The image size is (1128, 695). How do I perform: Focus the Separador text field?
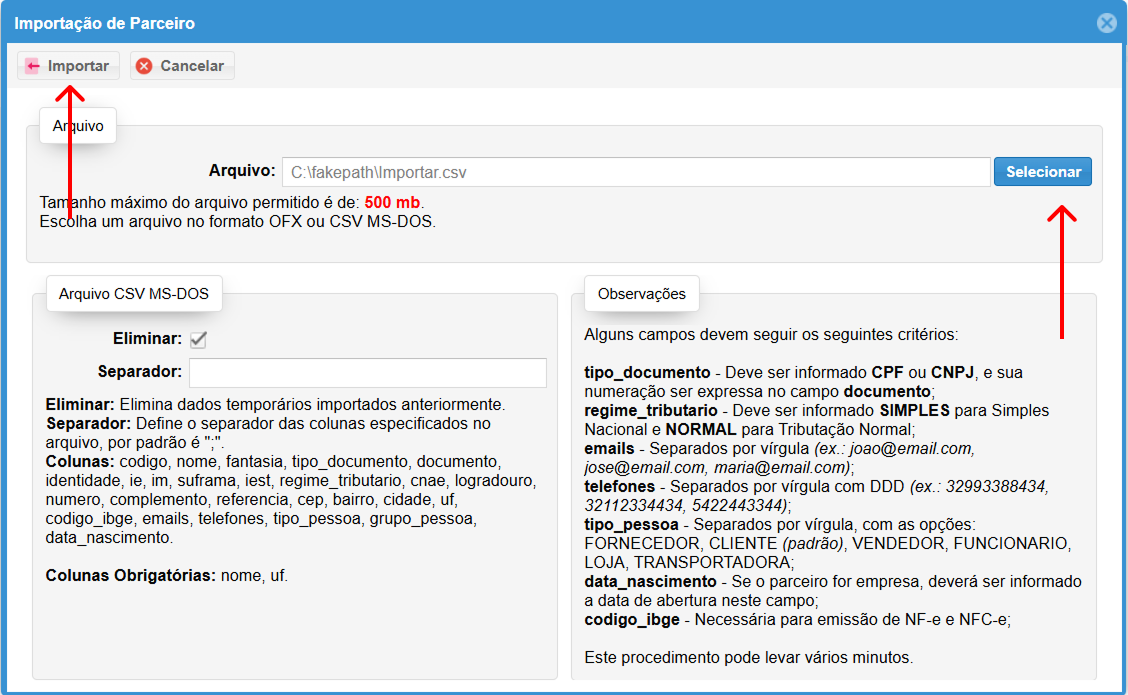pos(367,372)
